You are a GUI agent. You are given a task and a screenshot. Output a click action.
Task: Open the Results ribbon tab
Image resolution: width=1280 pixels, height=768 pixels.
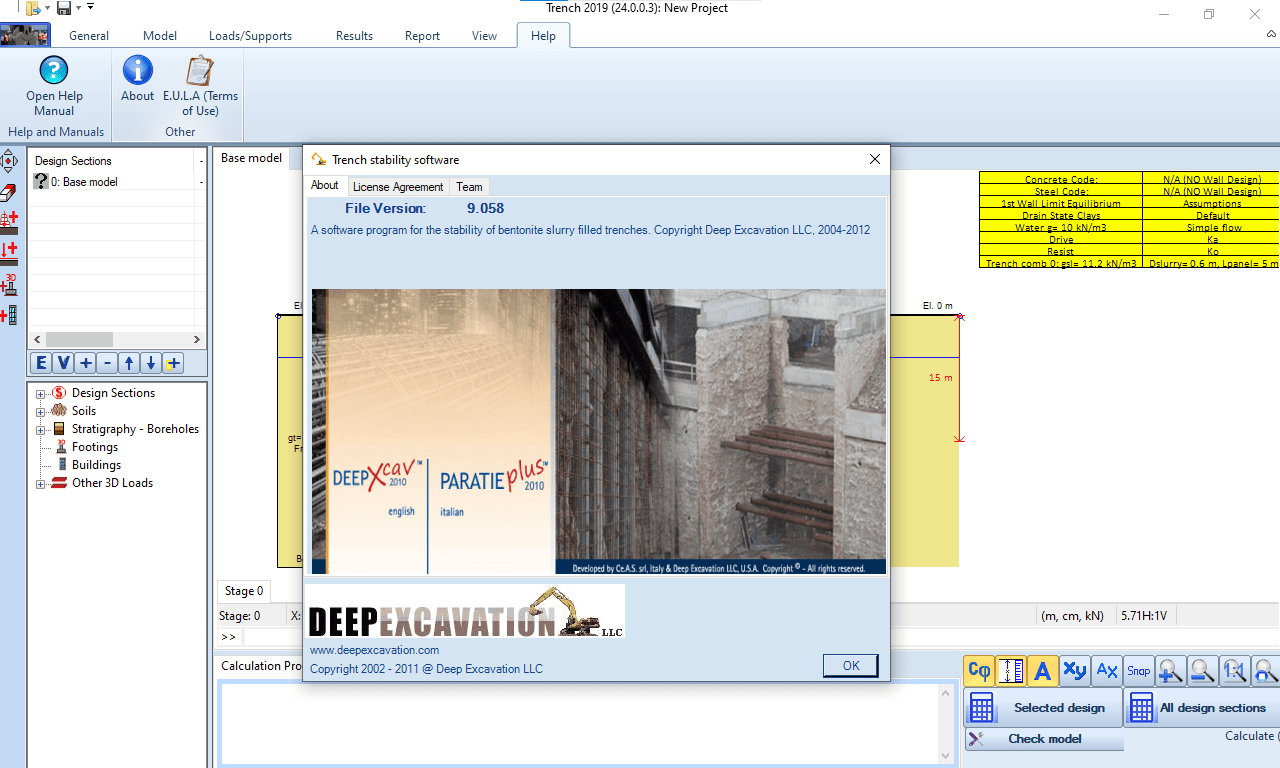(354, 36)
